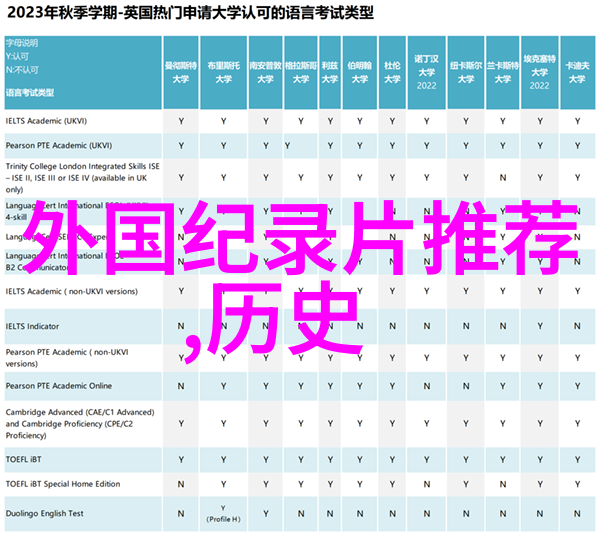Click Trinity College row's Y under 埃克塞特大学
This screenshot has width=600, height=536.
point(540,178)
